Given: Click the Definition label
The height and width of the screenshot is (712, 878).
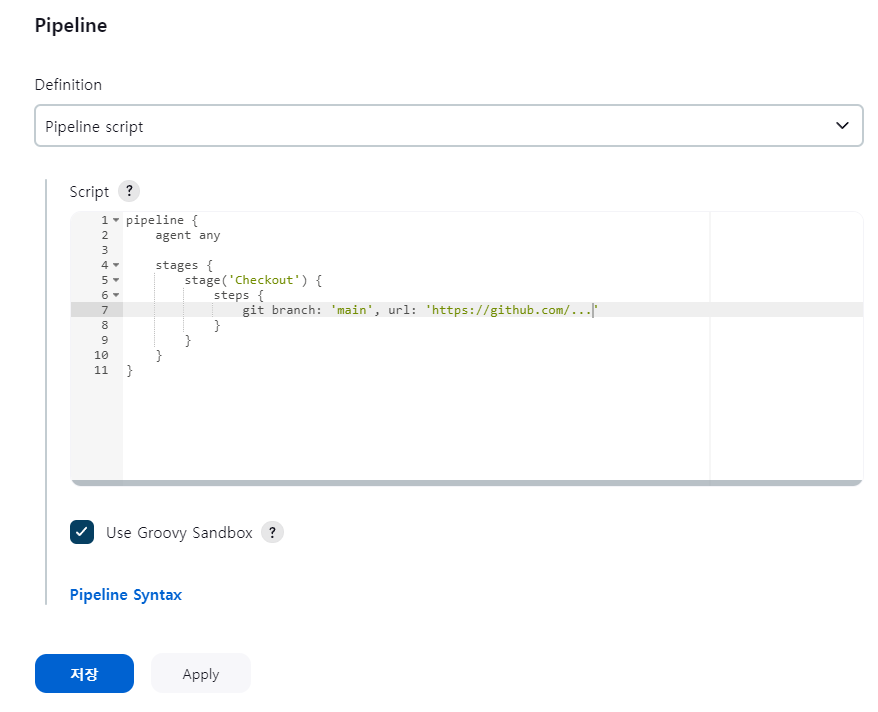Looking at the screenshot, I should [68, 85].
